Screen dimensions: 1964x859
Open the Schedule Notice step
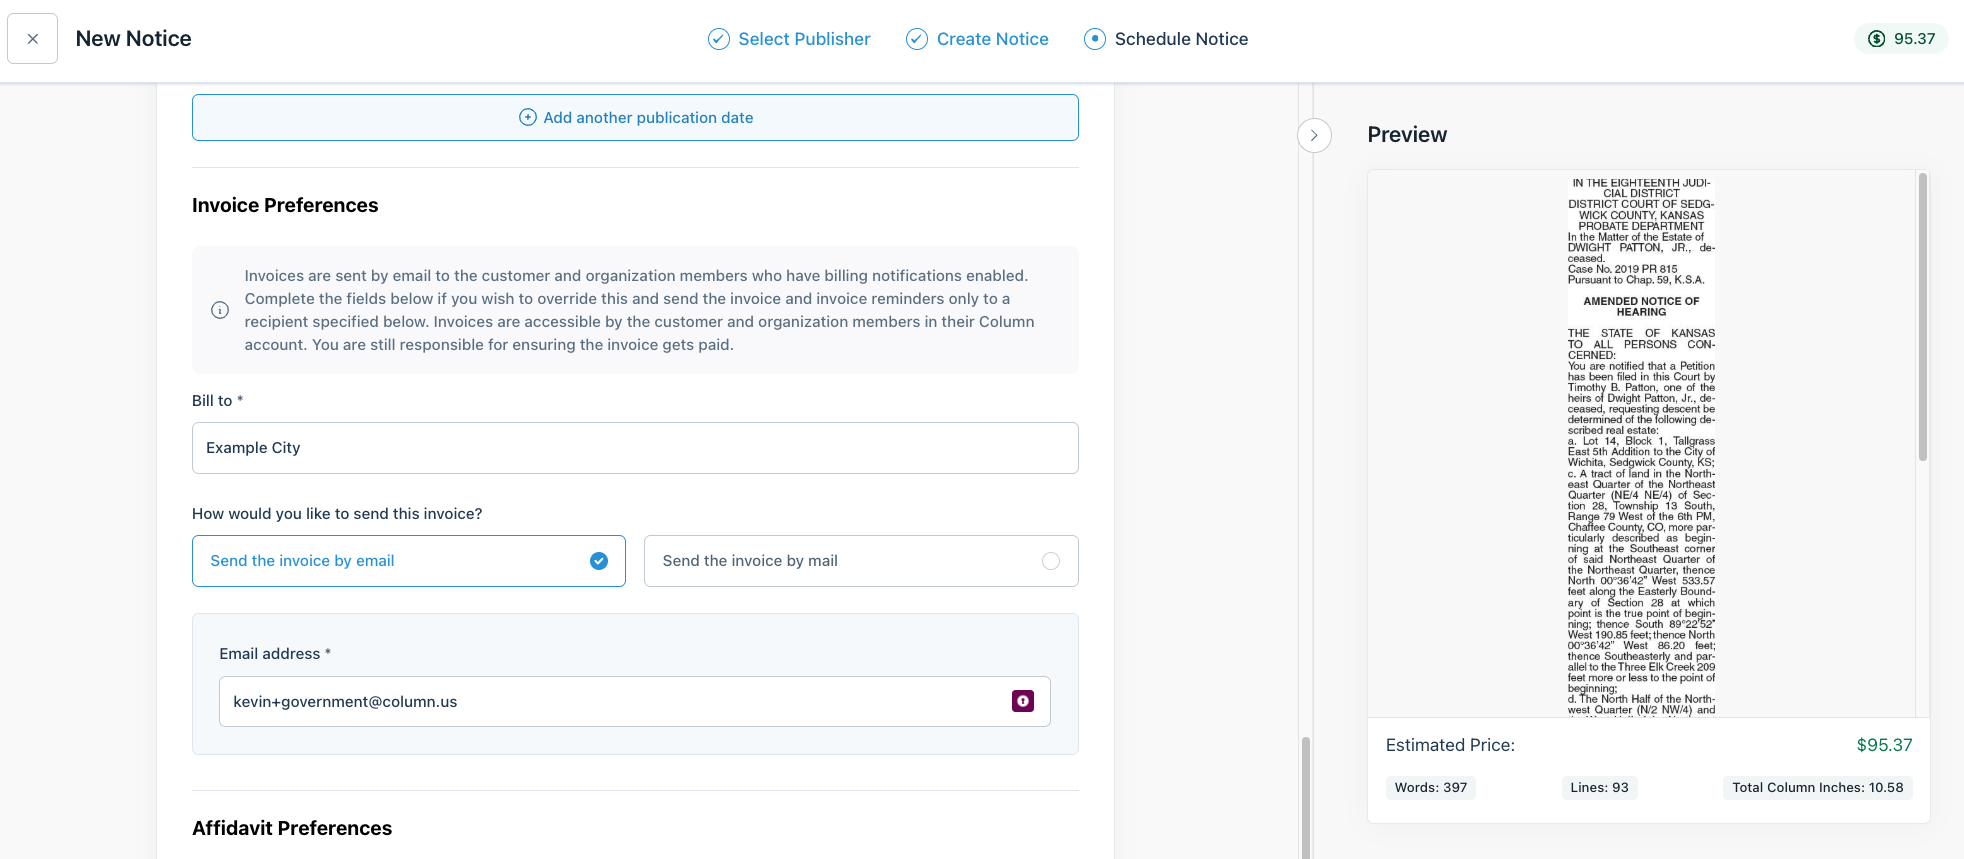1181,39
